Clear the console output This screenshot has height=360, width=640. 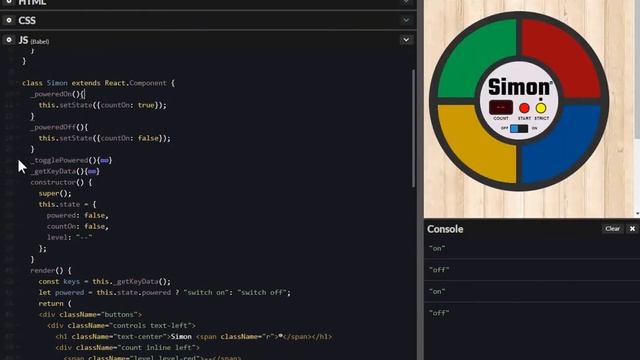coord(612,229)
